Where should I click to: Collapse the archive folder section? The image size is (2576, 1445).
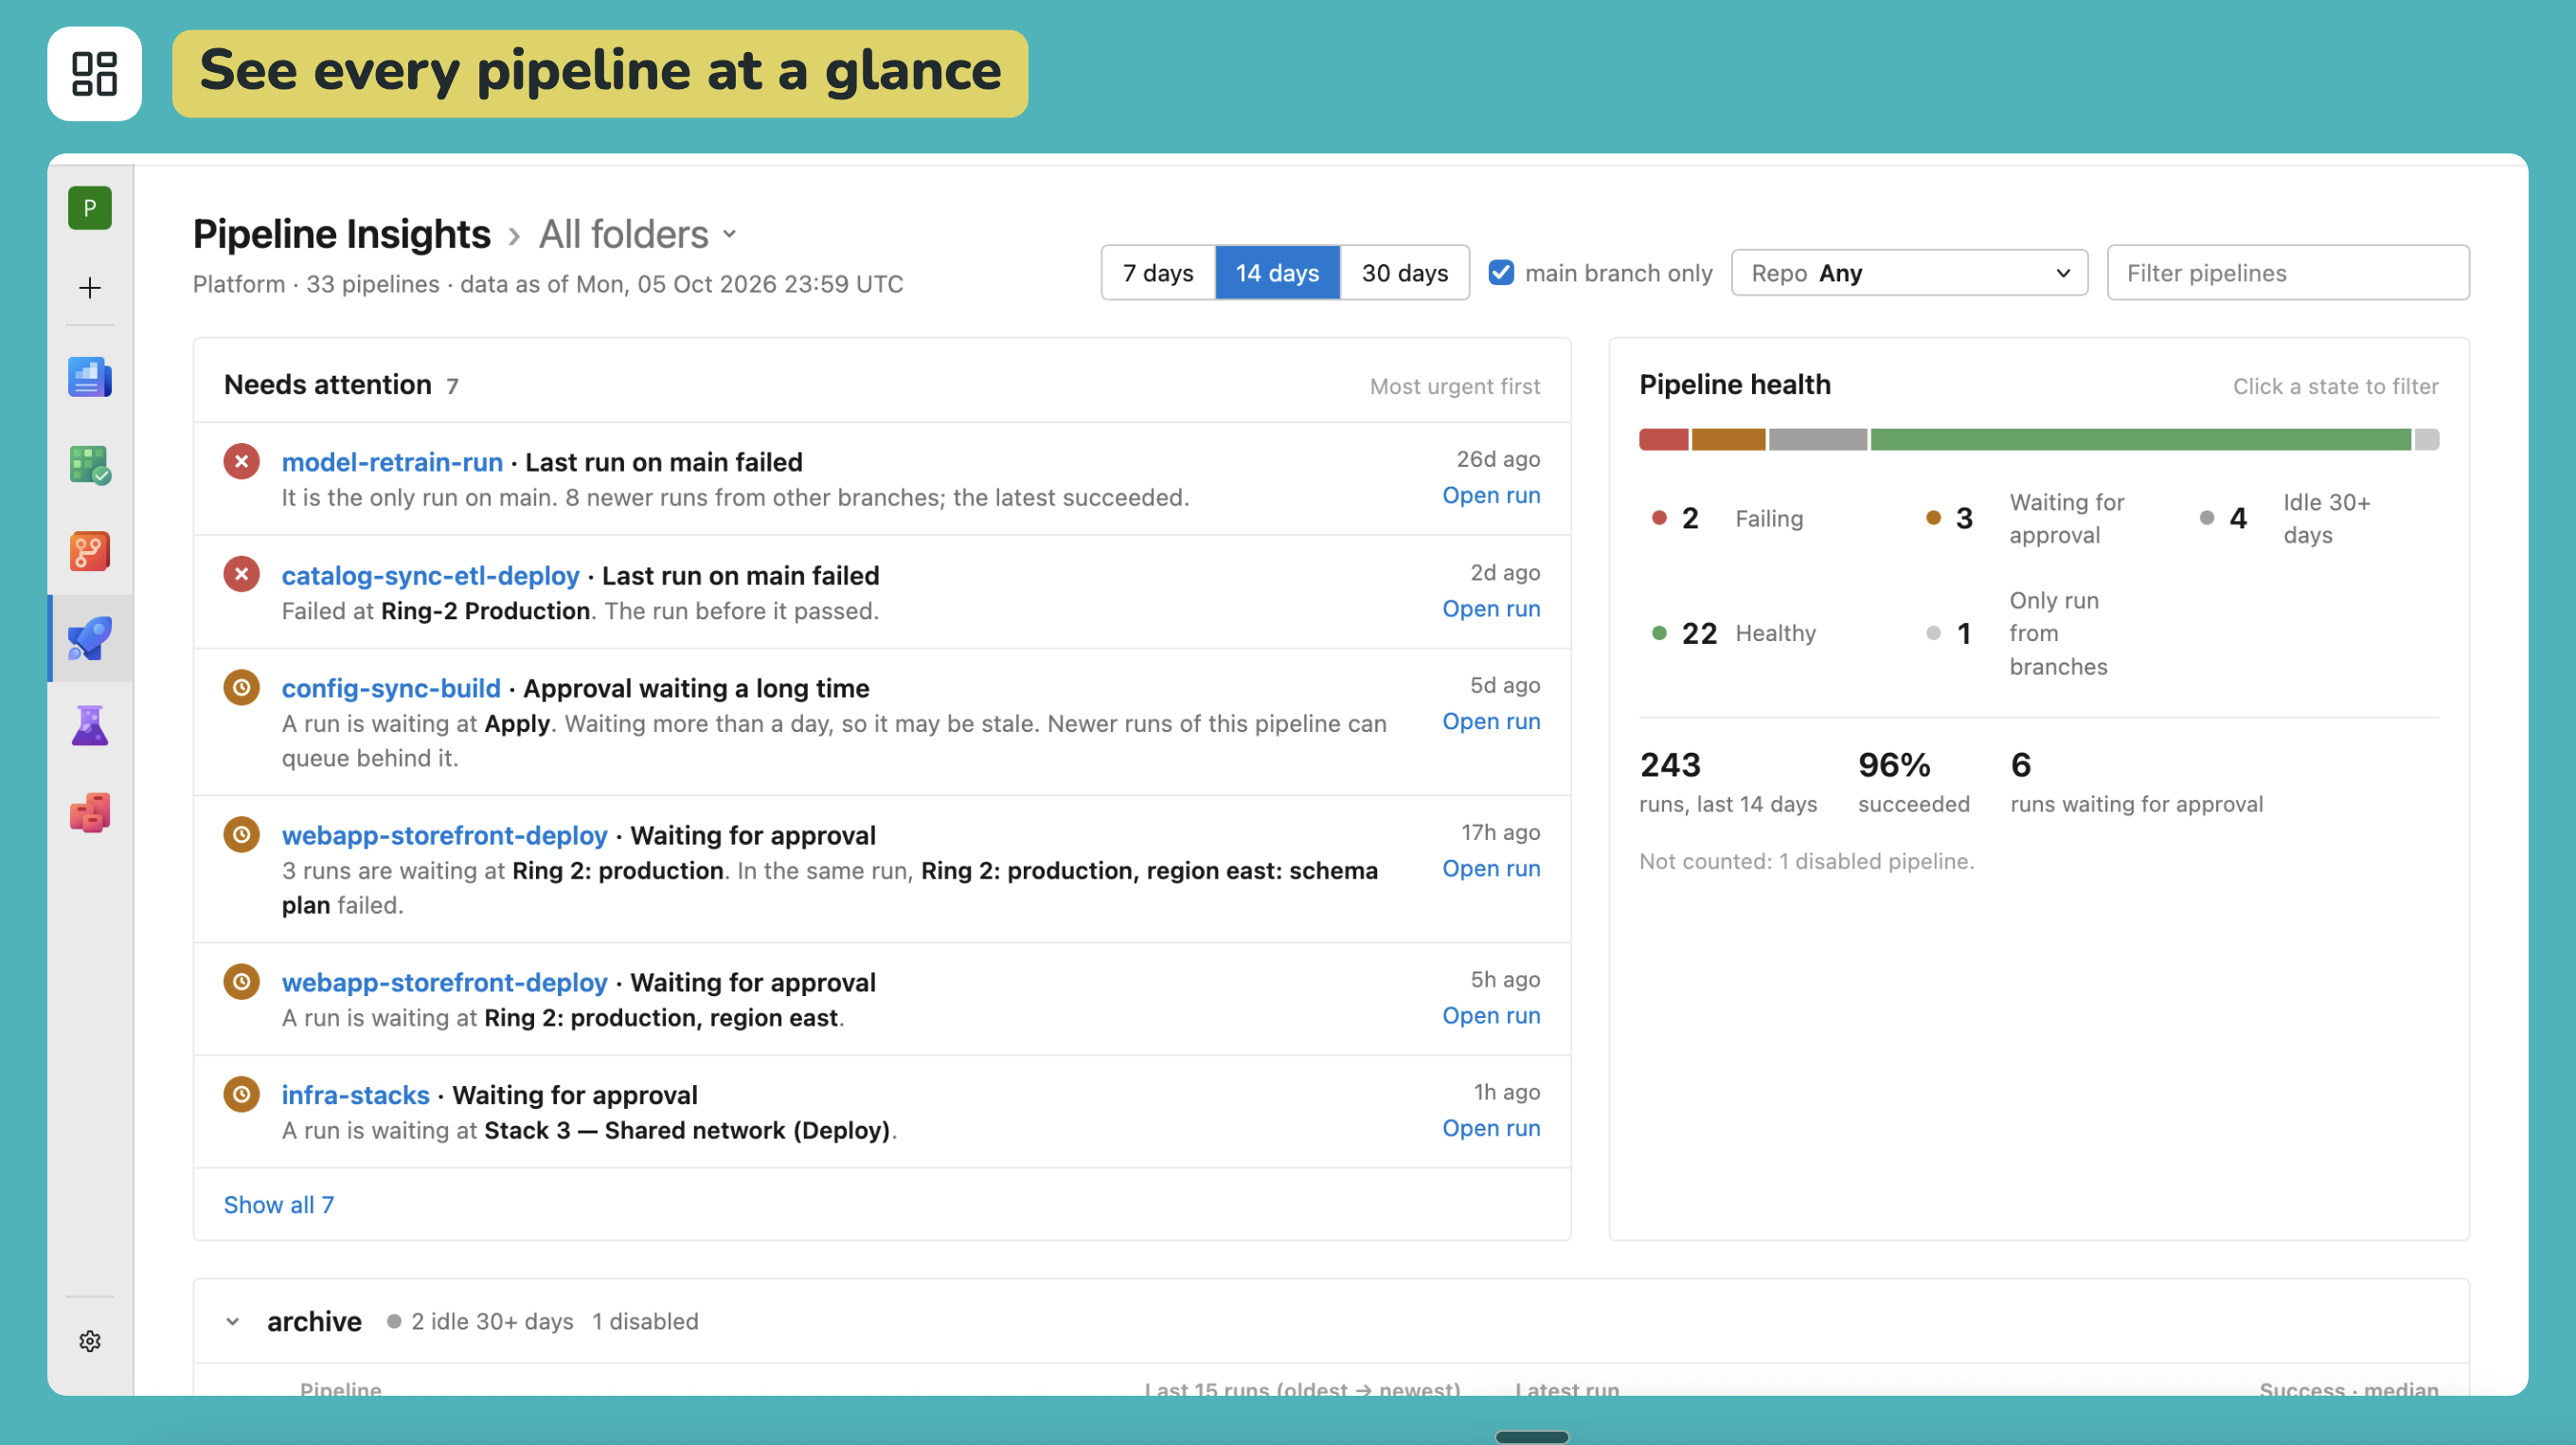[x=233, y=1321]
